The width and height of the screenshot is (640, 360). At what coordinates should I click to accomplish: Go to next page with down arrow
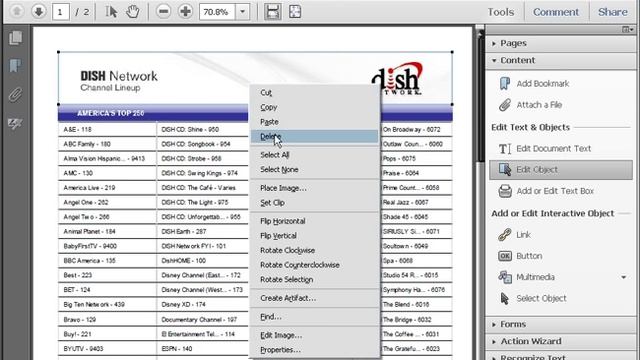click(x=39, y=11)
